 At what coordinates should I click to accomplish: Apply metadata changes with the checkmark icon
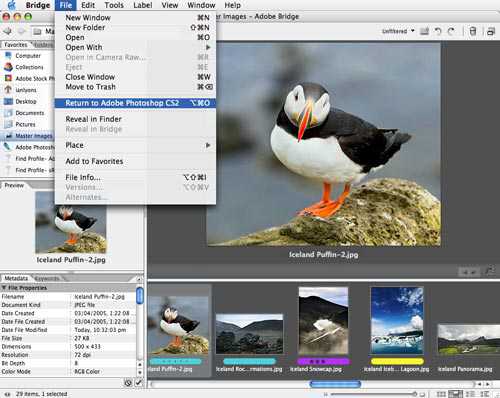(x=138, y=383)
